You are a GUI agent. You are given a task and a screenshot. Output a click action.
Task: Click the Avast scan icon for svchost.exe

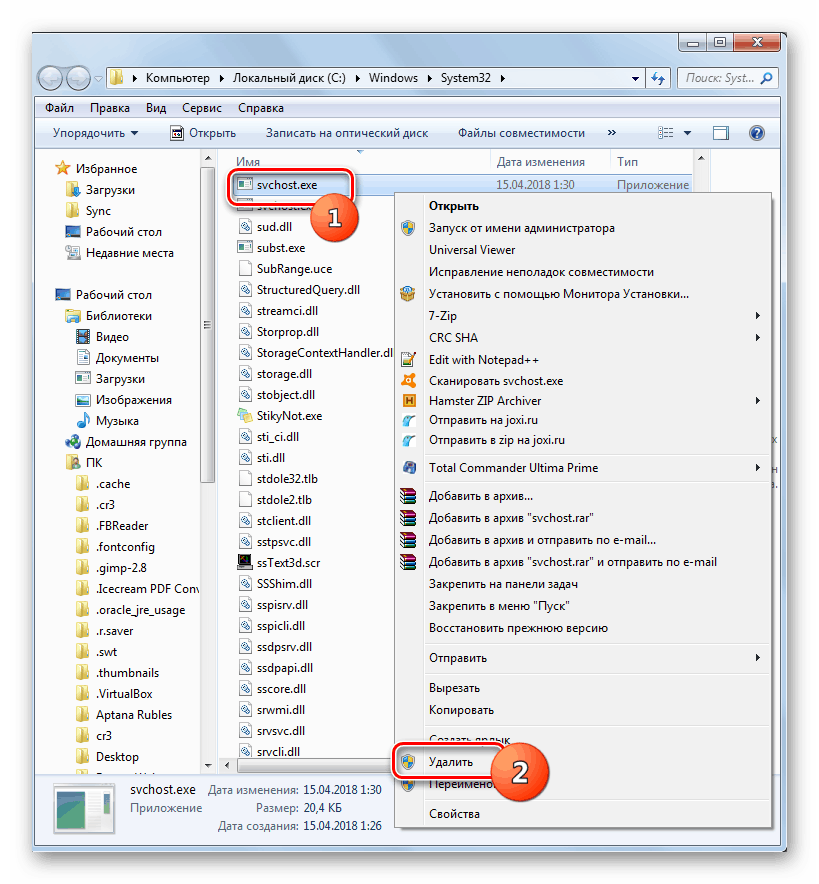click(408, 381)
